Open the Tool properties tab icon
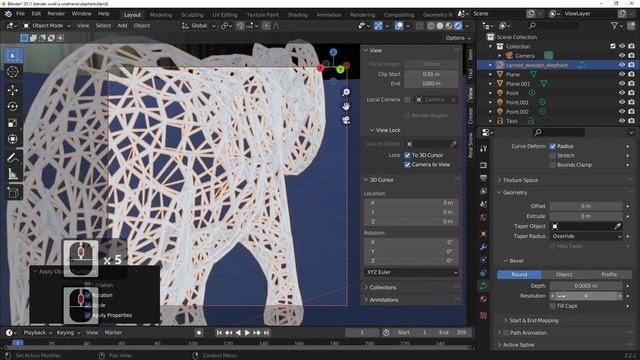 (484, 149)
